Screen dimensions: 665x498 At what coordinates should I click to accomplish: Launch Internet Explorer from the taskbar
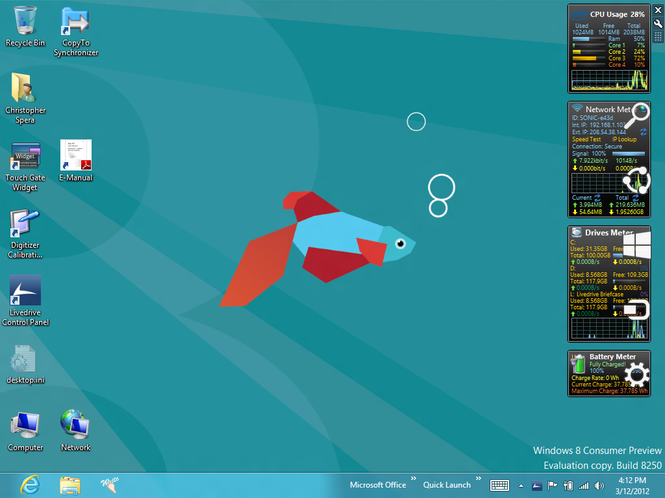(30, 485)
